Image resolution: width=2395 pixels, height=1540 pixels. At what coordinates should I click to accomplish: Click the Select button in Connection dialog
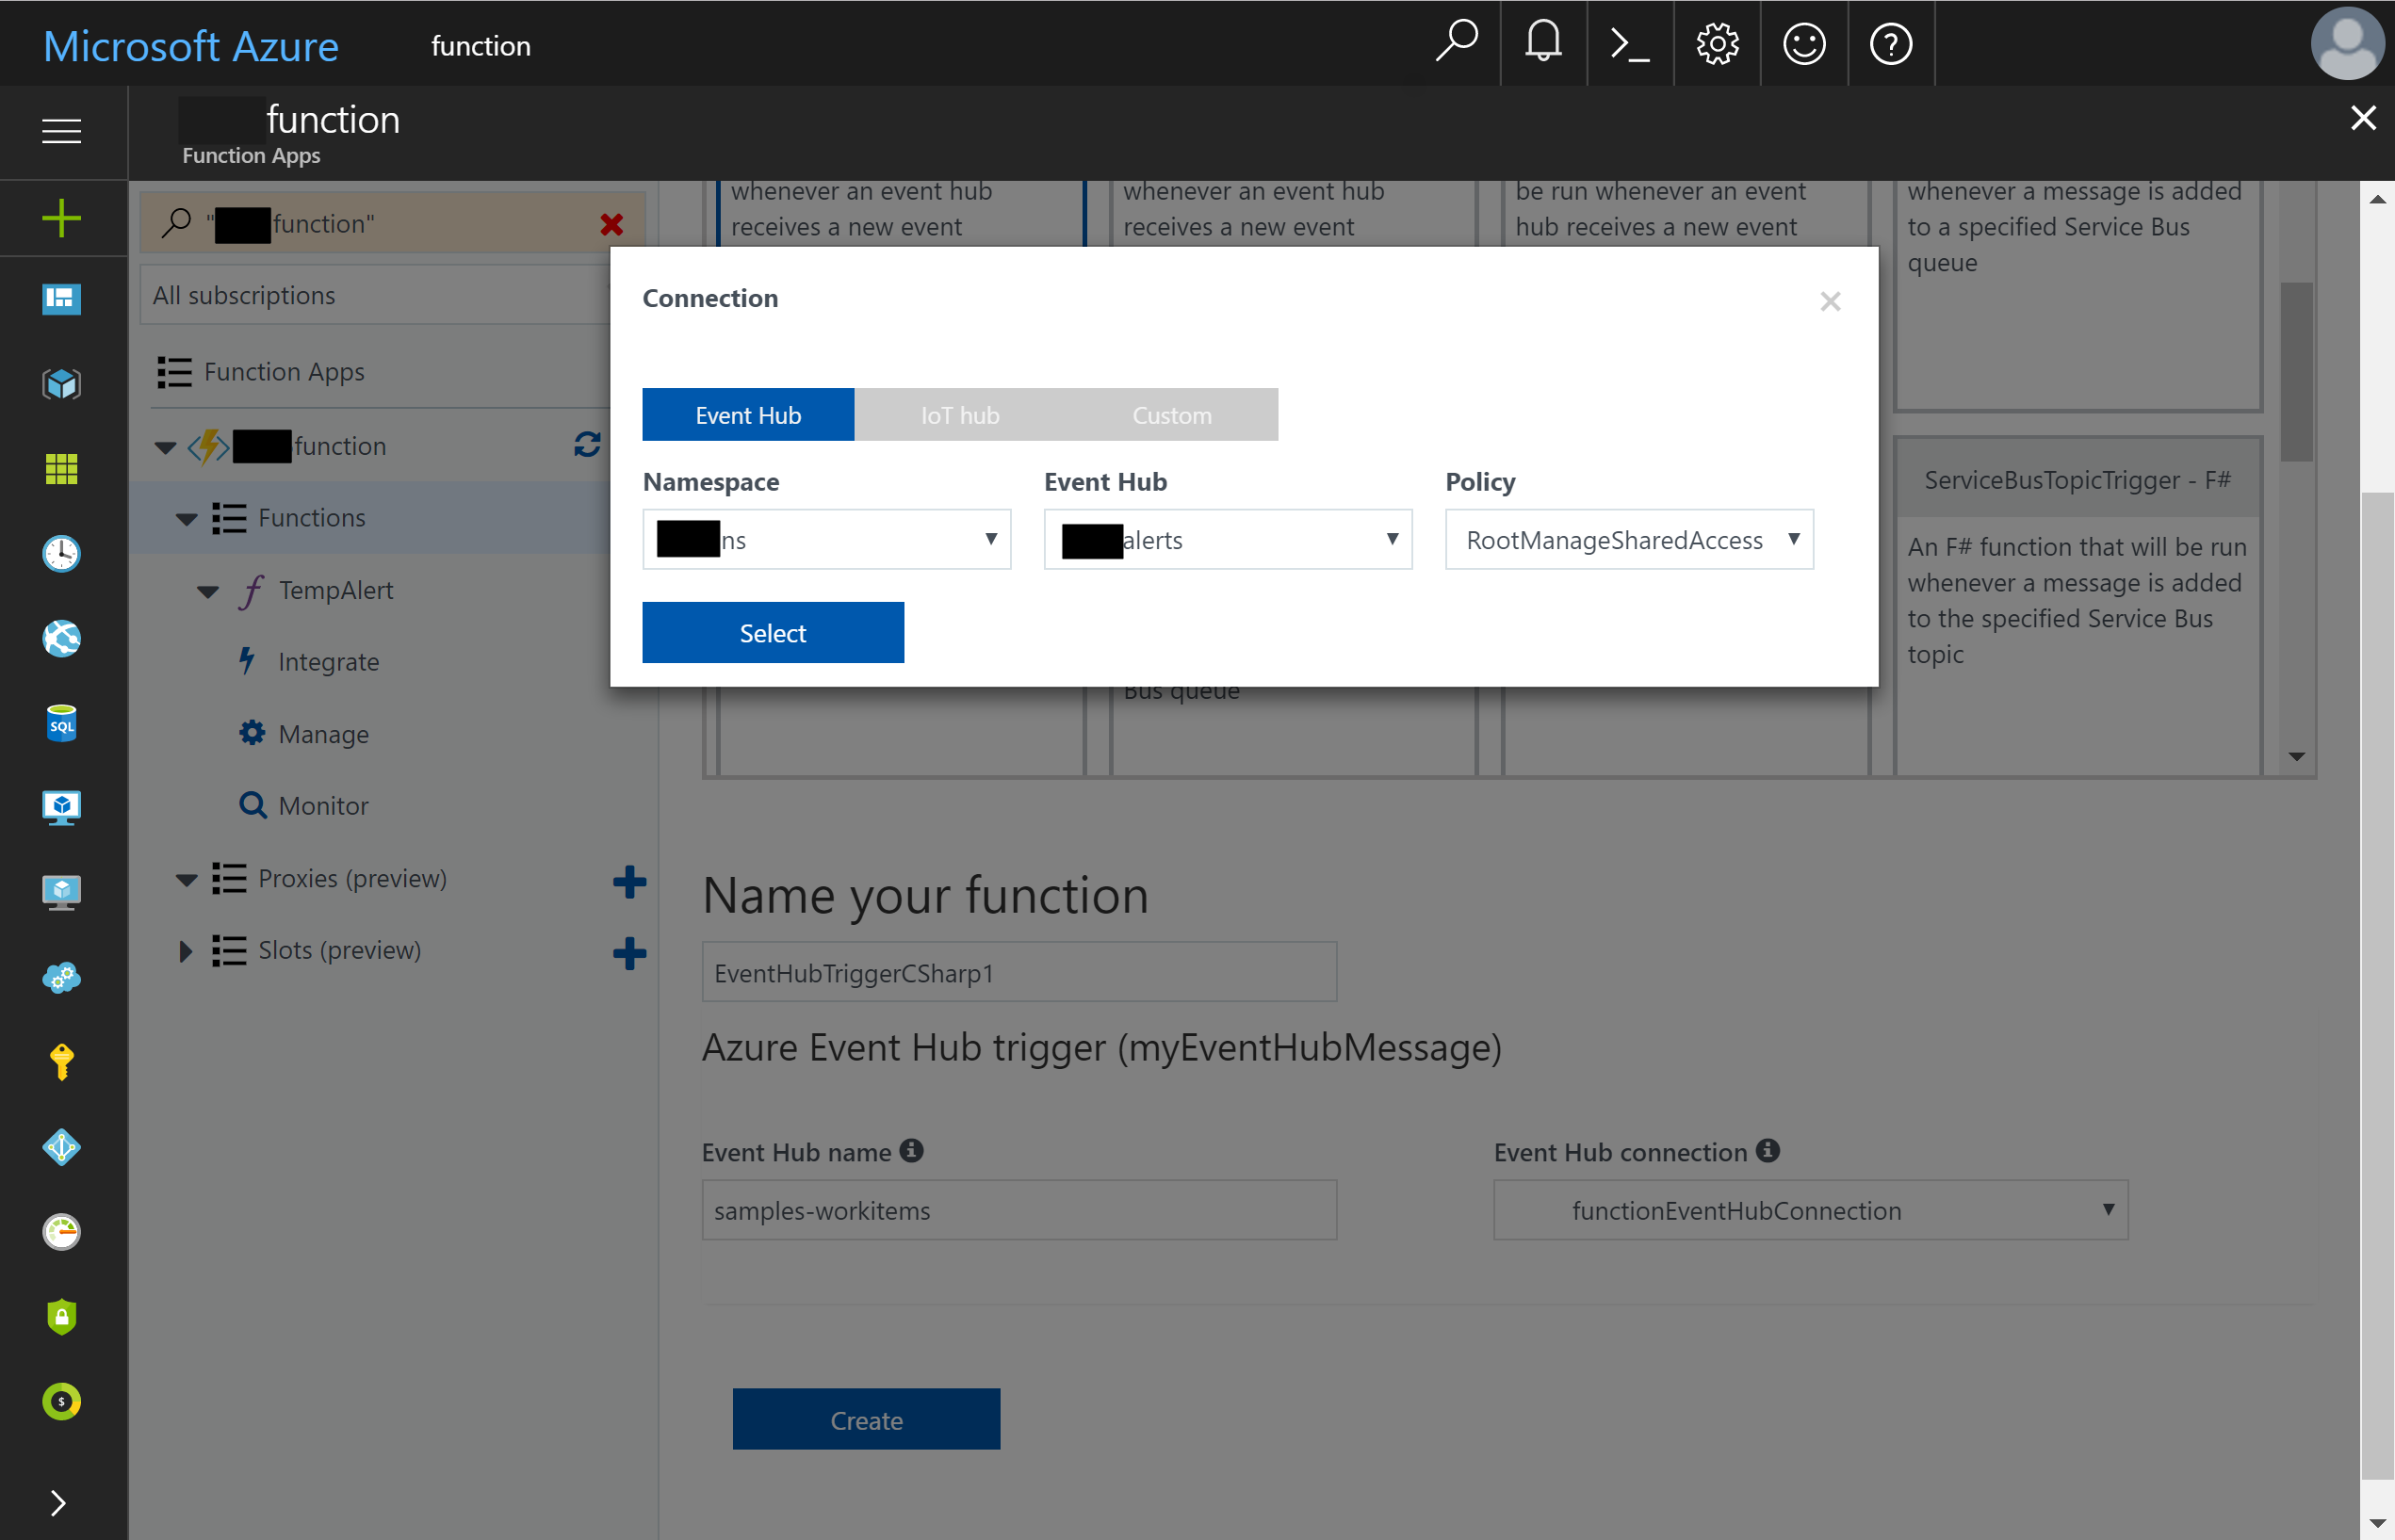click(x=773, y=632)
